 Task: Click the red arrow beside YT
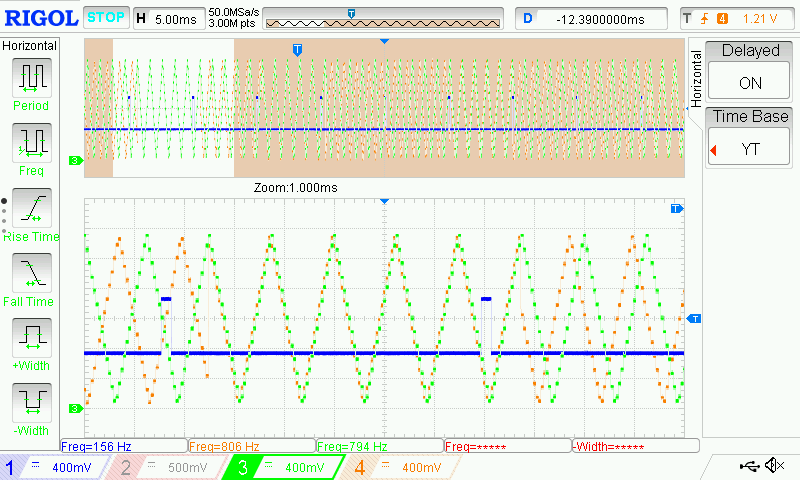[x=713, y=150]
